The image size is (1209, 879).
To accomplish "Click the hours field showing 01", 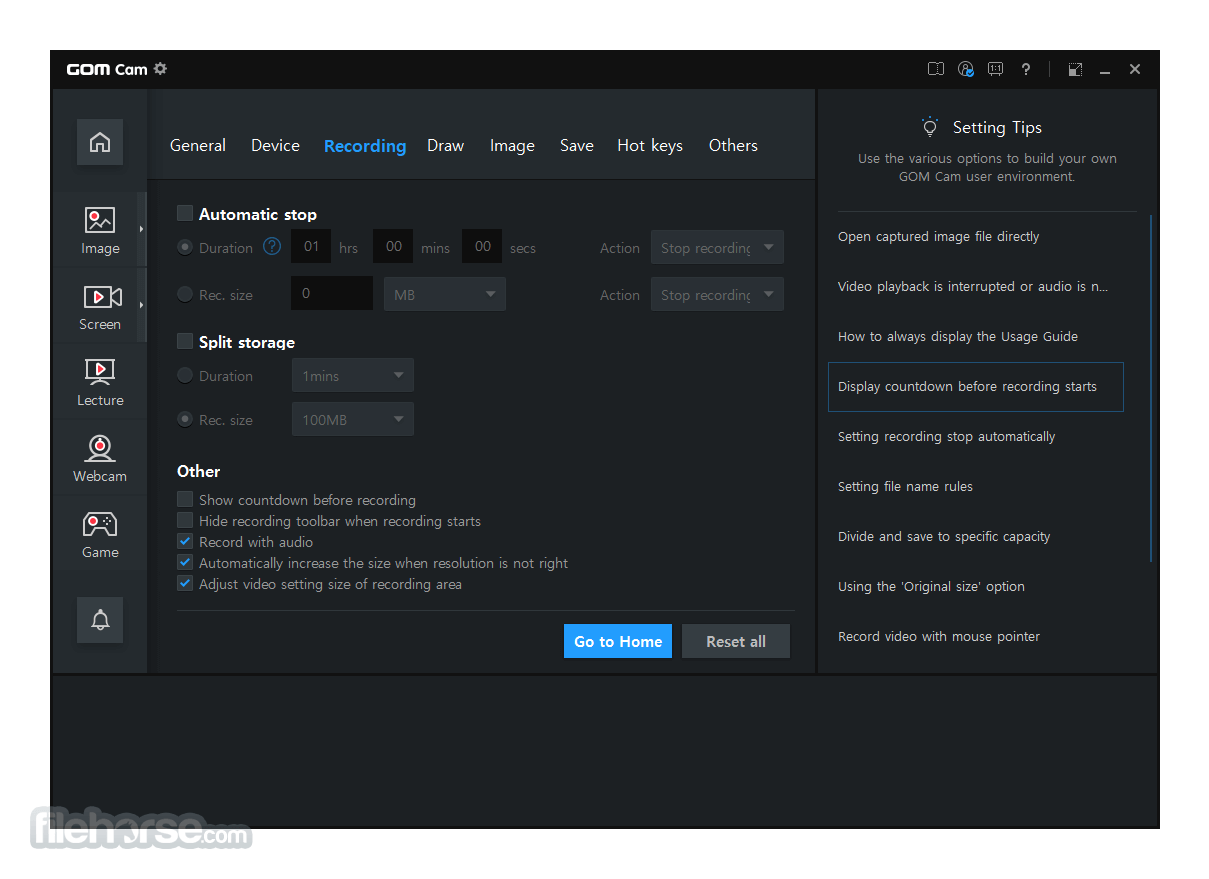I will [311, 247].
